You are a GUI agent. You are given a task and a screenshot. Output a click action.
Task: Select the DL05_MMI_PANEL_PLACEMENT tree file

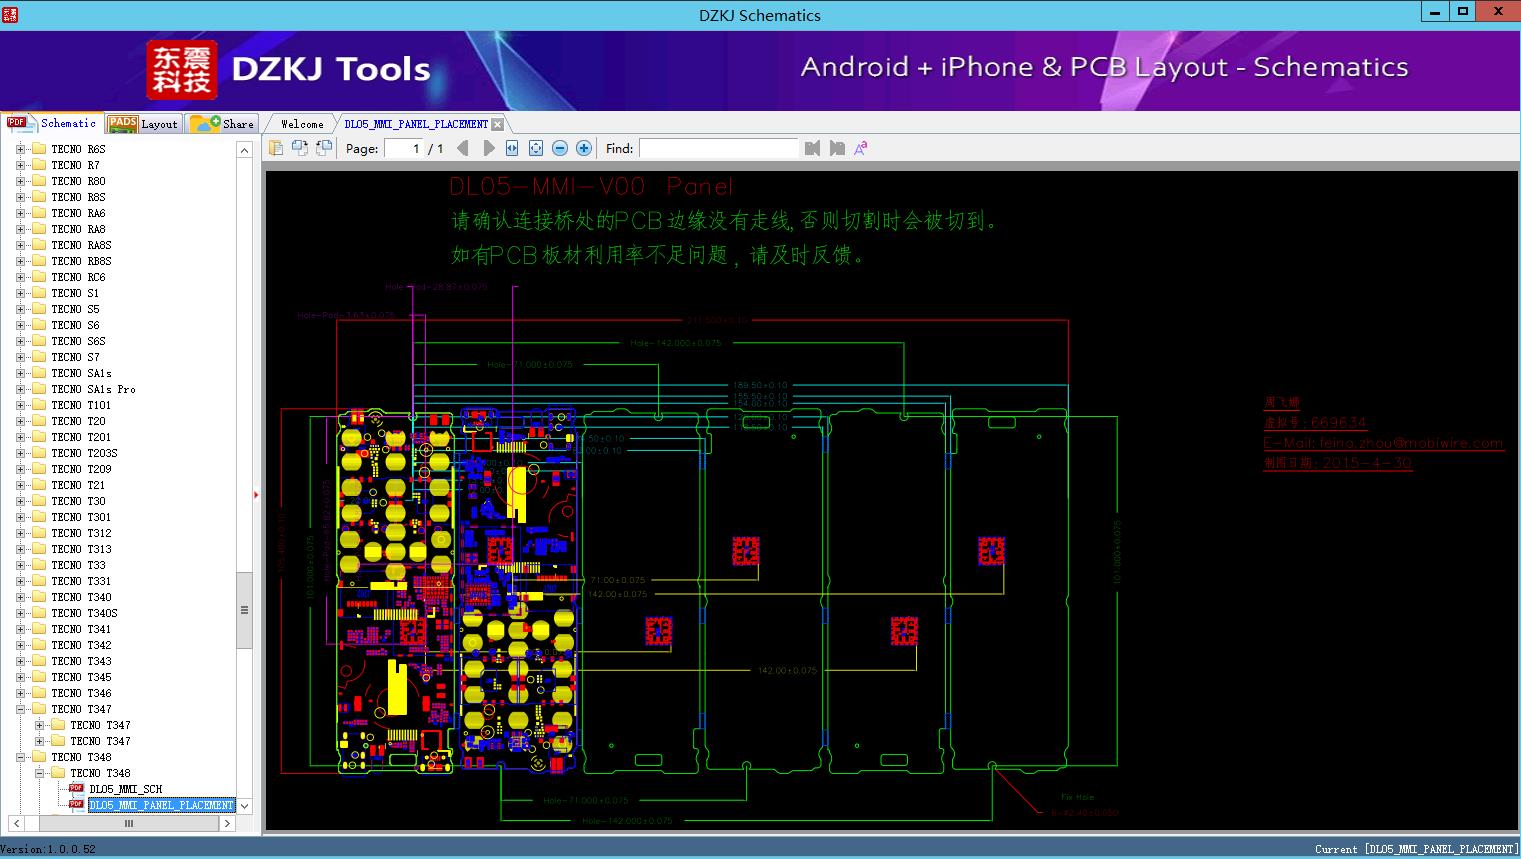(x=161, y=805)
